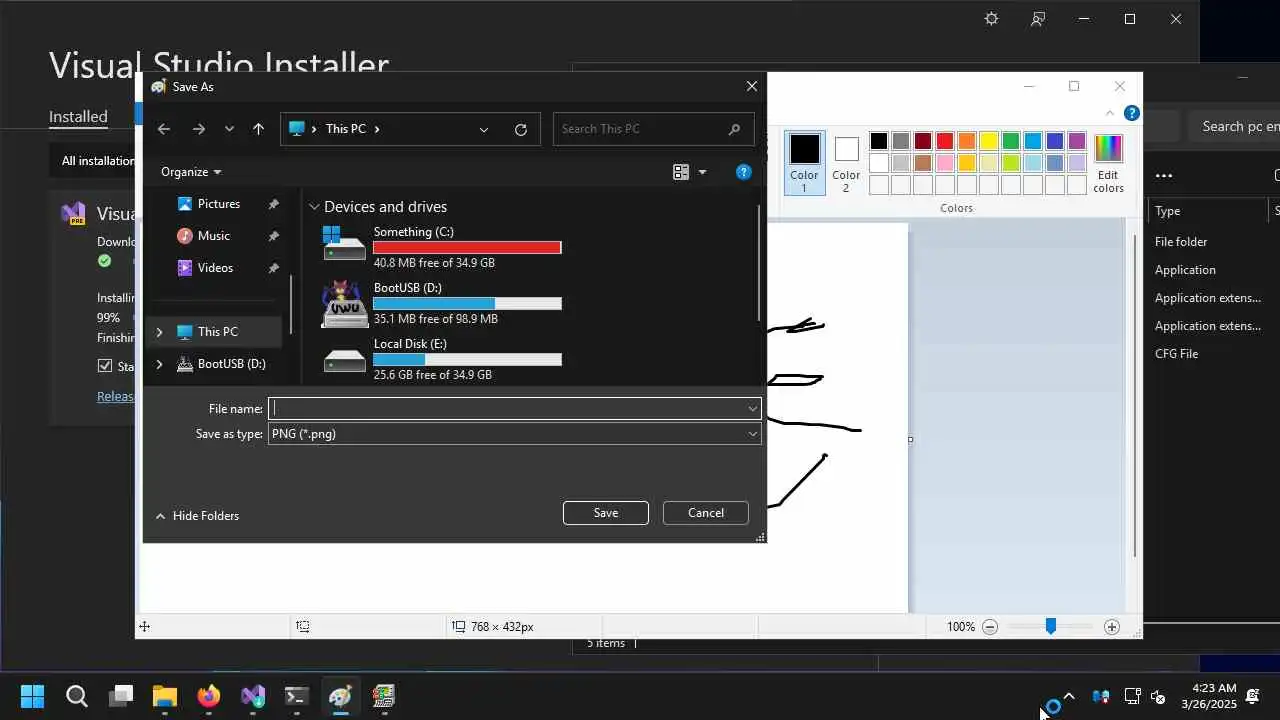
Task: Pick the red color swatch
Action: (x=945, y=141)
